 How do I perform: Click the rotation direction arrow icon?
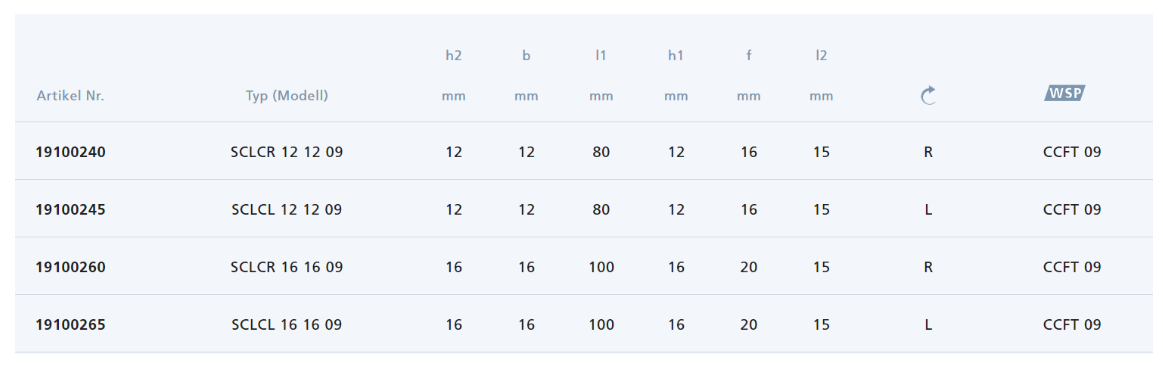pyautogui.click(x=928, y=95)
